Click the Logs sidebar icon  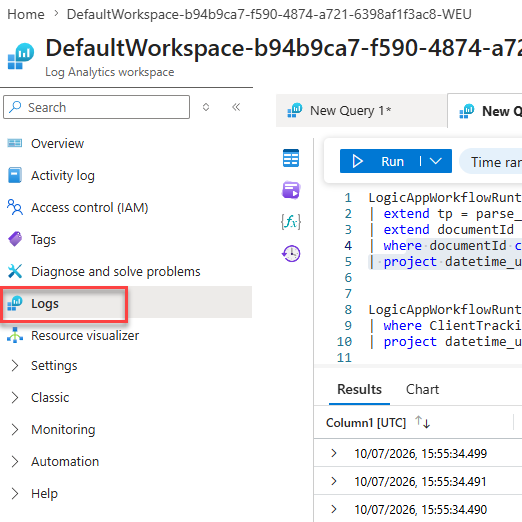click(15, 303)
